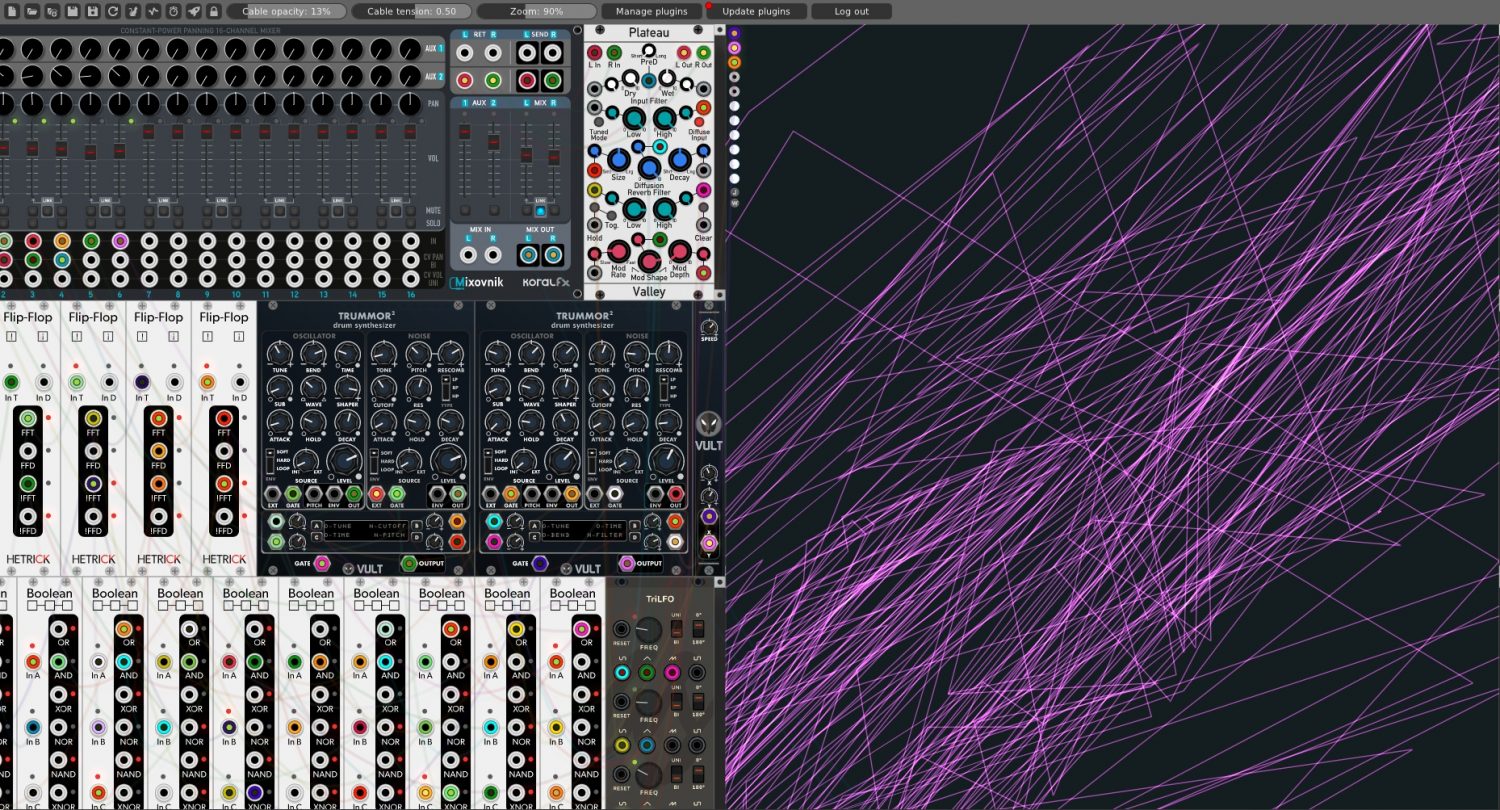Image resolution: width=1500 pixels, height=810 pixels.
Task: Click the OUTPUT jack on the left Trummor
Action: [409, 563]
